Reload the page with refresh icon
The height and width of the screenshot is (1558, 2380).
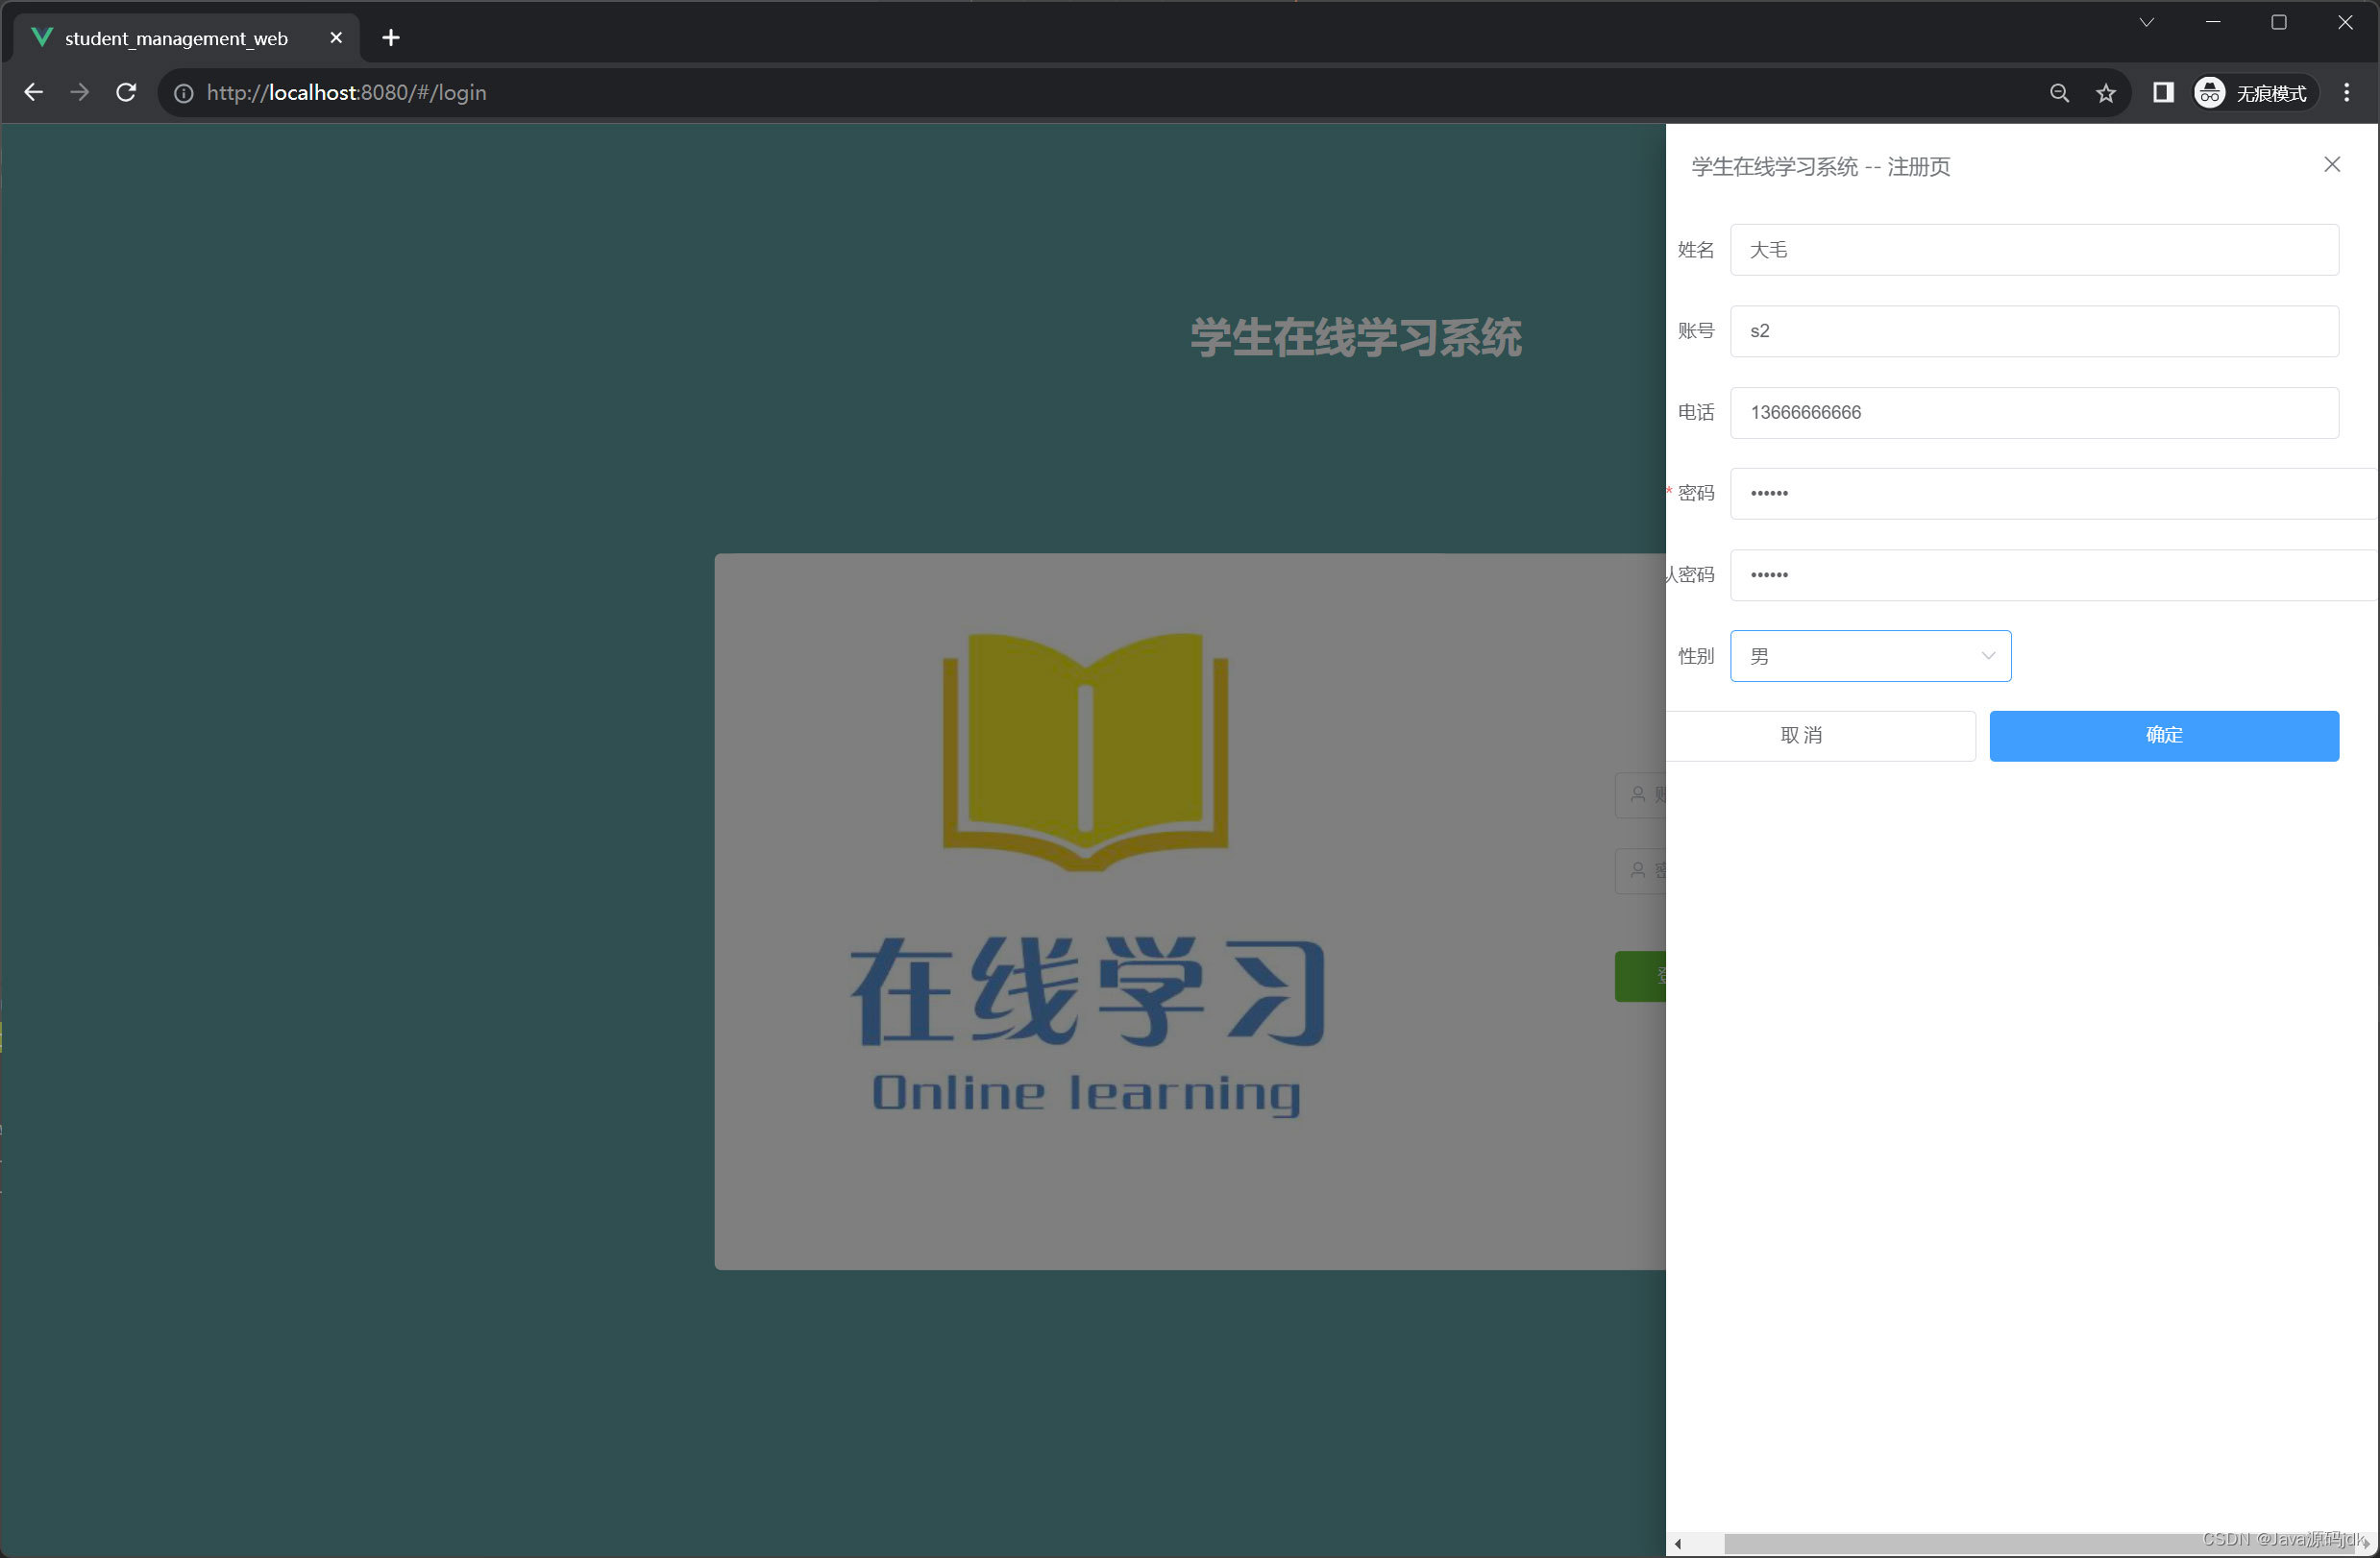[x=126, y=93]
